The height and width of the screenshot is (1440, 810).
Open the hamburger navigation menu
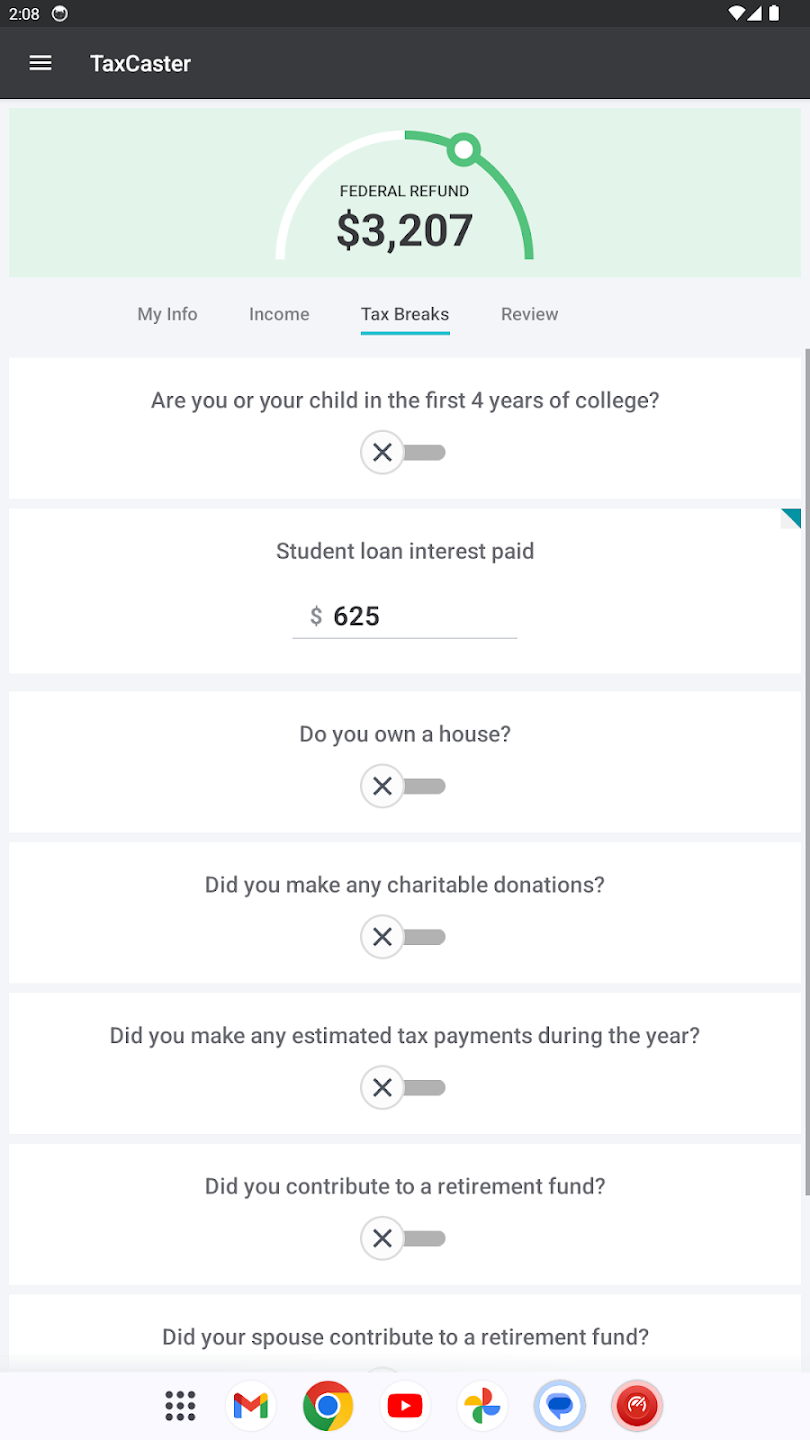coord(40,63)
